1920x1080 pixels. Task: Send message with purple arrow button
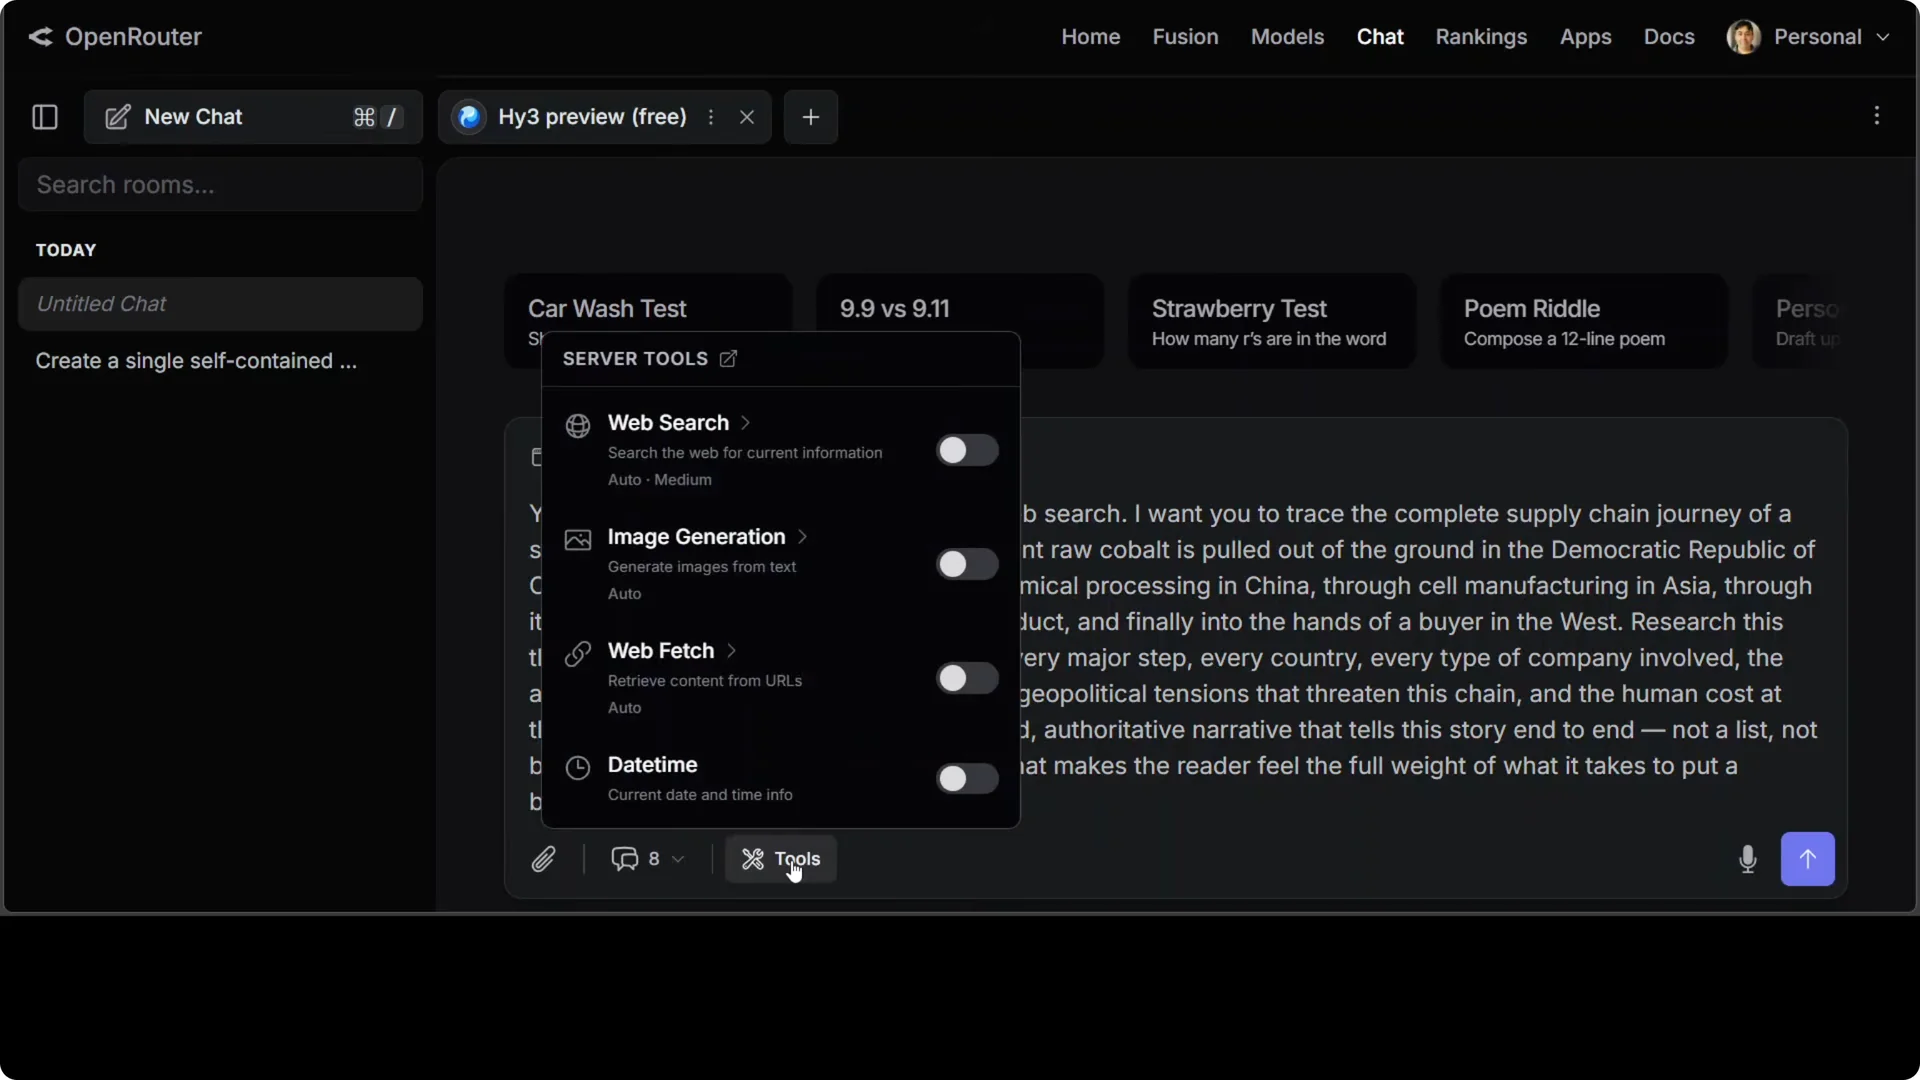[x=1807, y=859]
